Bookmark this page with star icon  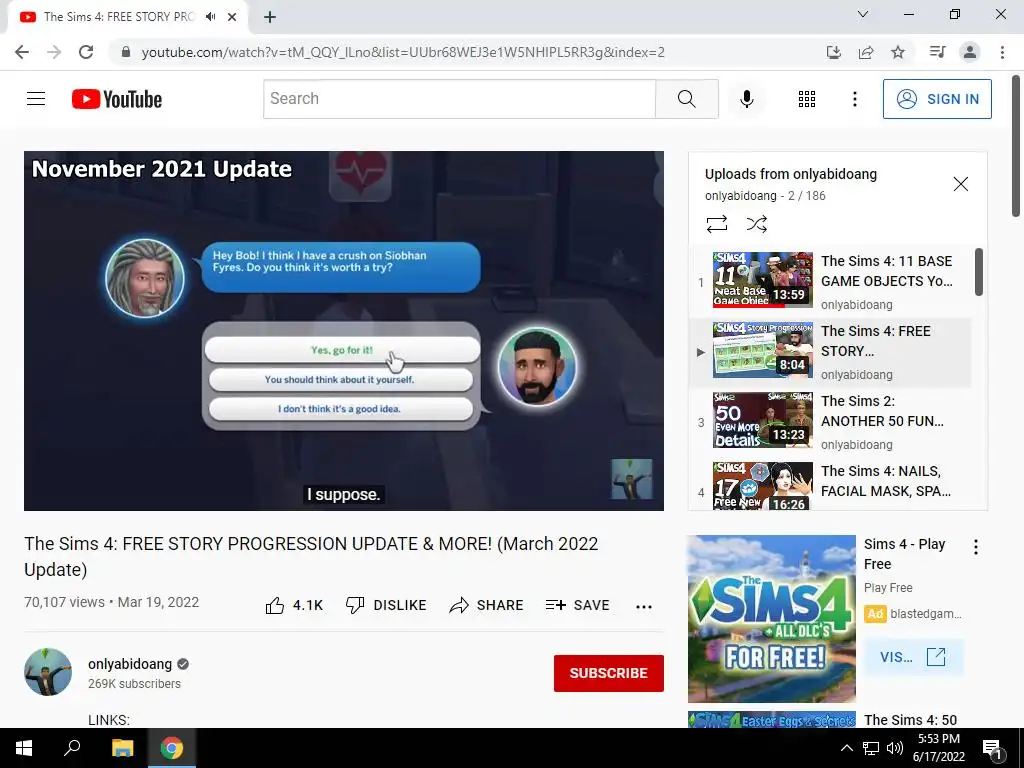pyautogui.click(x=898, y=52)
